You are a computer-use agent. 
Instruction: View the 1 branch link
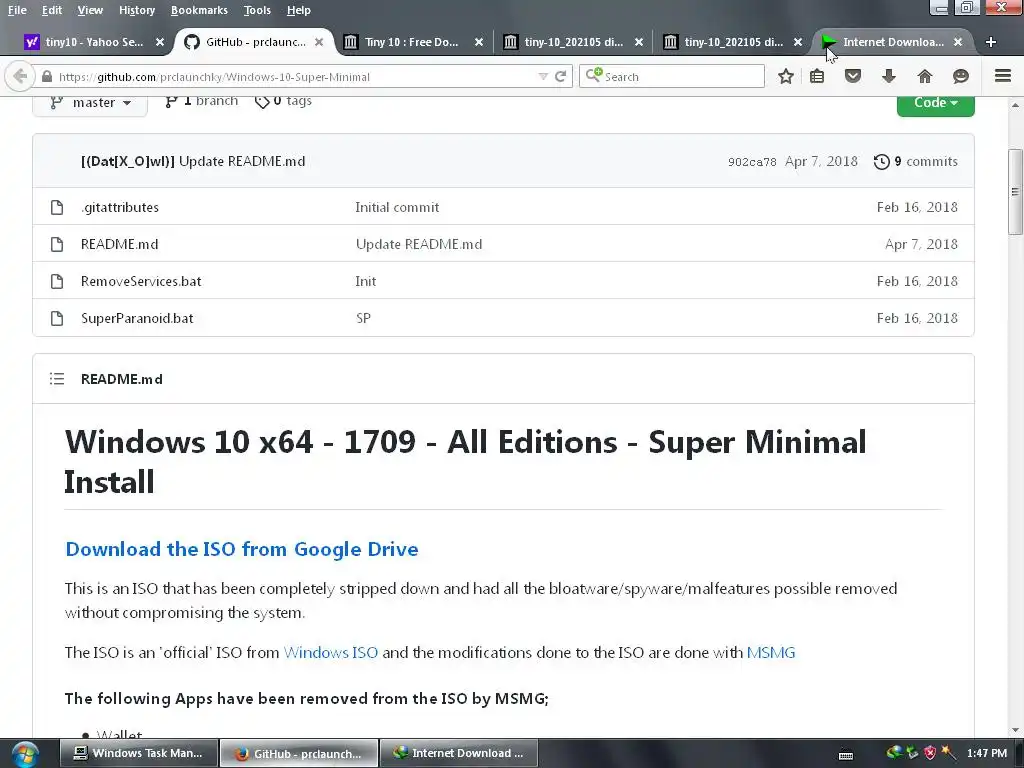click(202, 101)
